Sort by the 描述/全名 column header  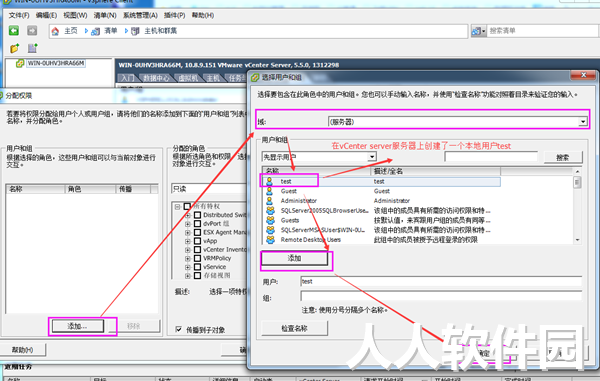click(435, 171)
